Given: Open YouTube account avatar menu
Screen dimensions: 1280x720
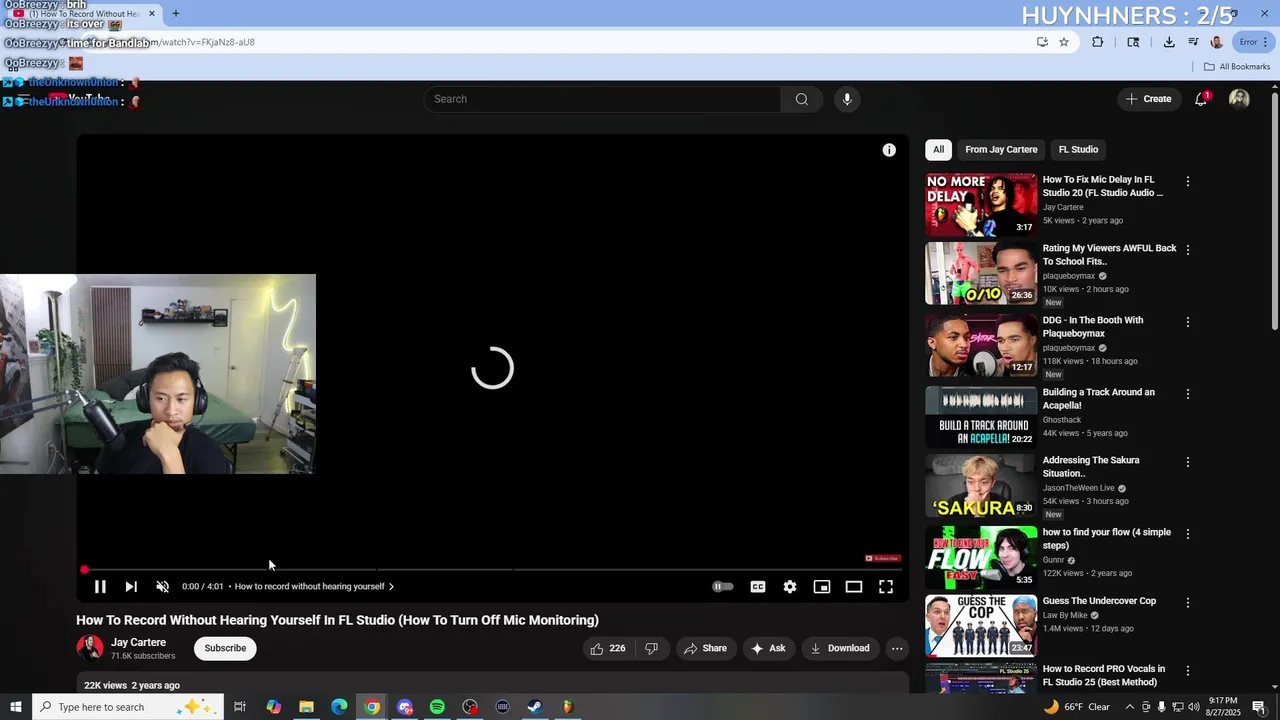Looking at the screenshot, I should point(1239,99).
